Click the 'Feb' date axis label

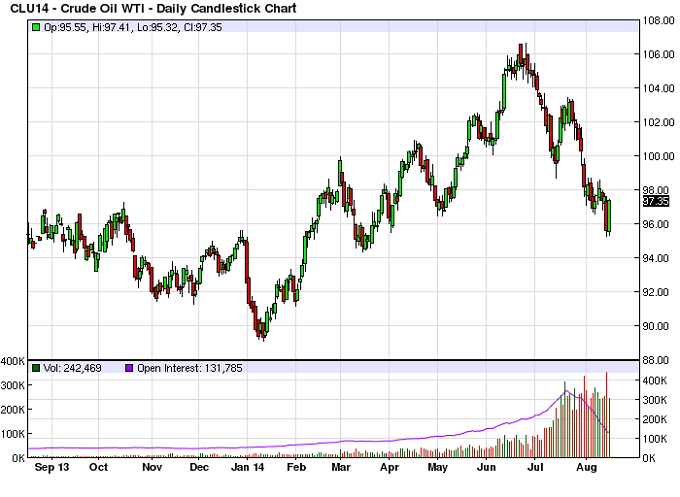(296, 467)
